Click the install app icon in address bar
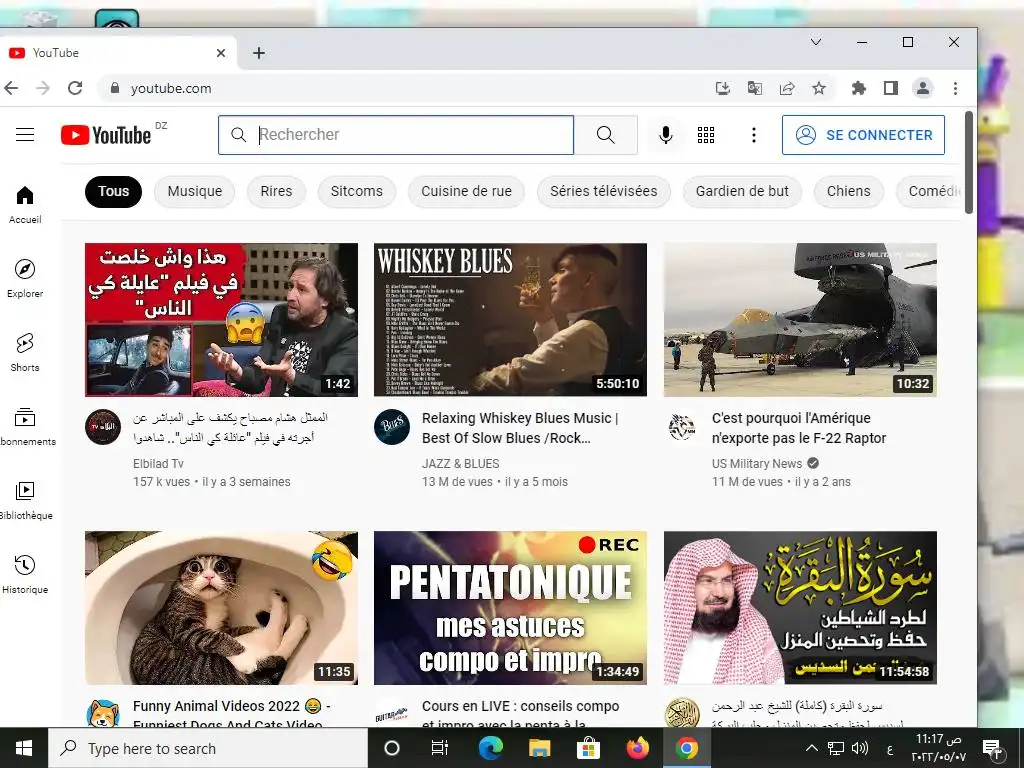Screen dimensions: 1024x768 tap(723, 88)
